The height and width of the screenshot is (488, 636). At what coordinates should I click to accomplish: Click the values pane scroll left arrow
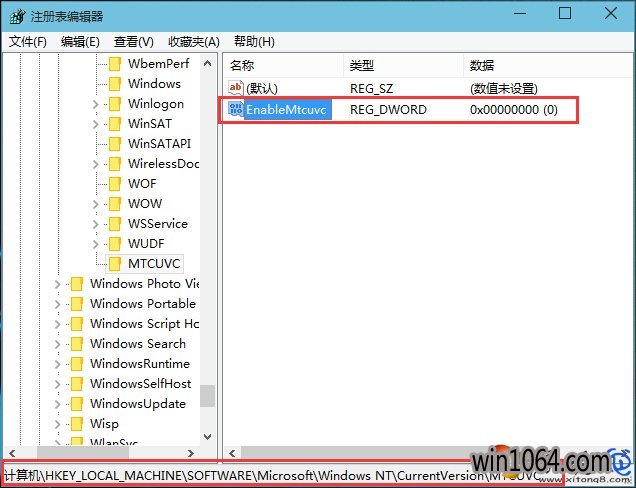tap(232, 453)
